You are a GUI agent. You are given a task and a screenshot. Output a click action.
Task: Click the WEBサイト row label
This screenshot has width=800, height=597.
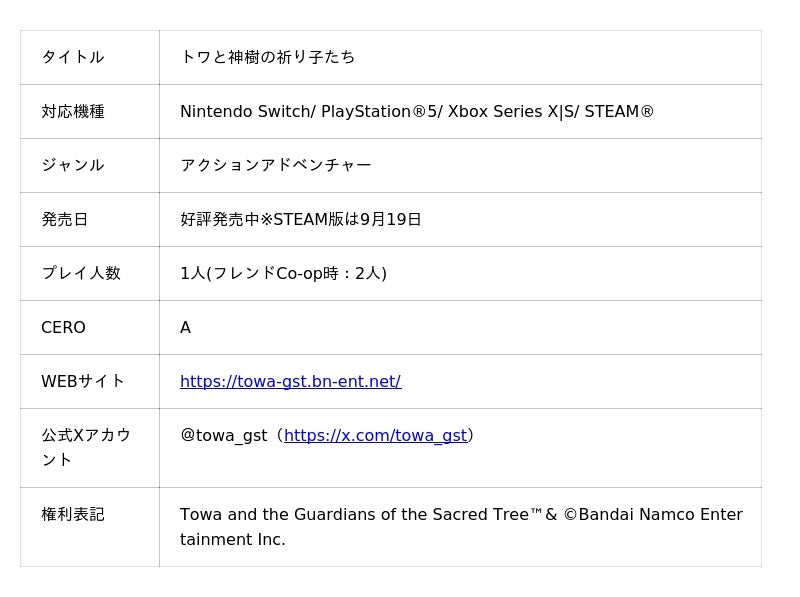tap(83, 381)
